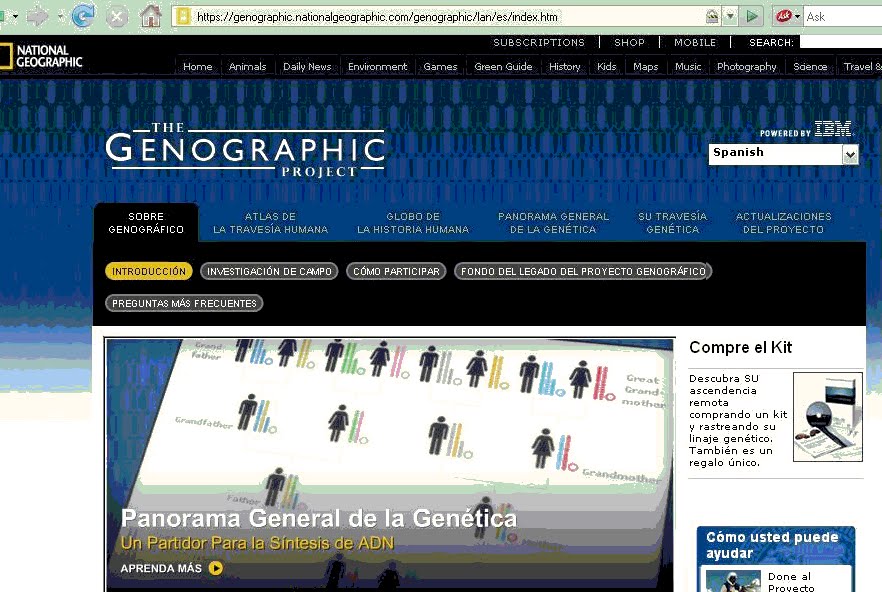Open the Green Guide menu item
The width and height of the screenshot is (882, 592).
[x=503, y=66]
